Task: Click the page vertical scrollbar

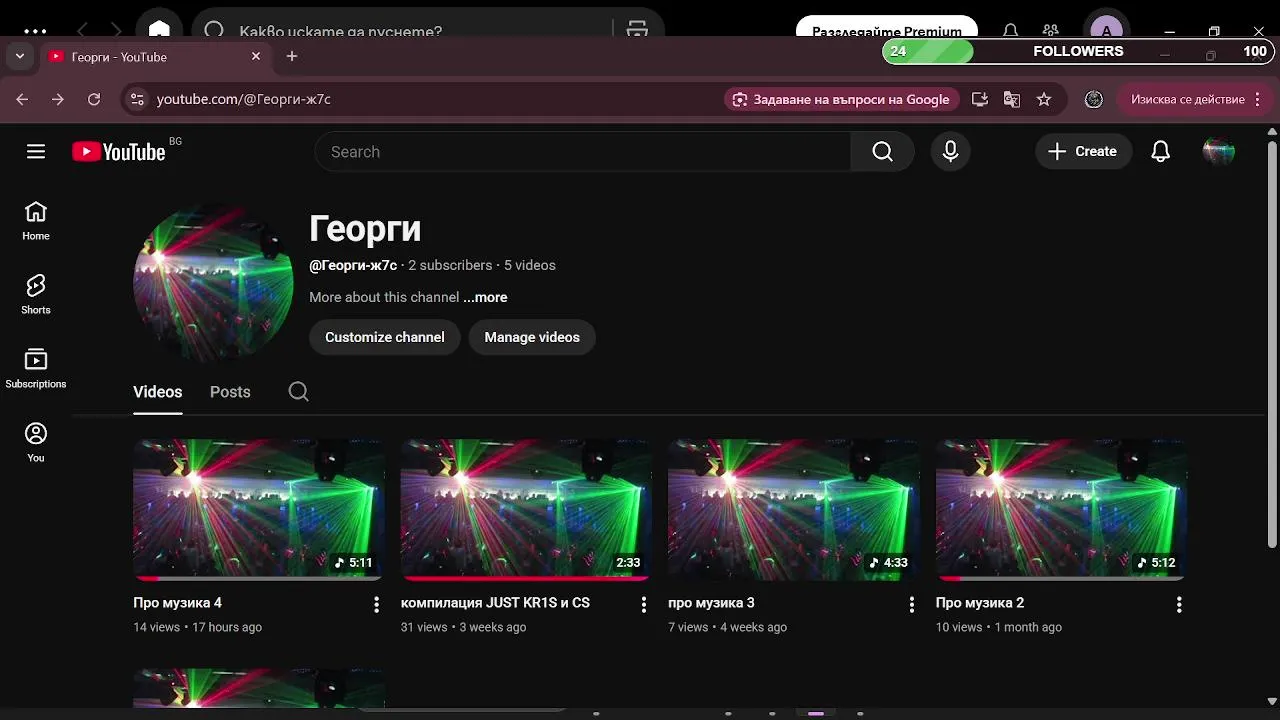Action: 1272,345
